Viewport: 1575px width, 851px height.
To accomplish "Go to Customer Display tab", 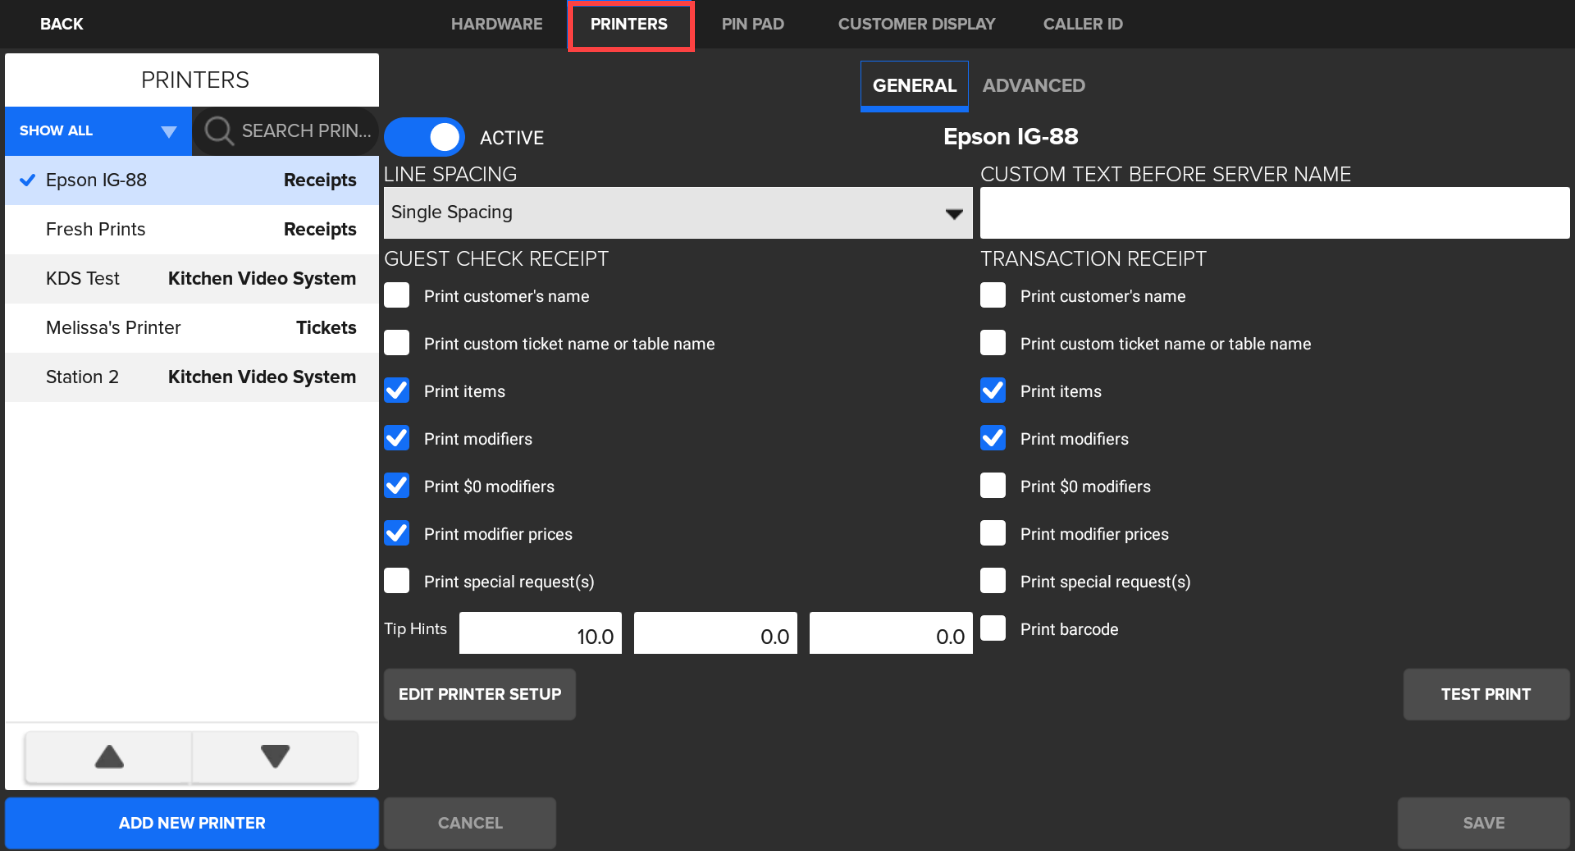I will 916,24.
